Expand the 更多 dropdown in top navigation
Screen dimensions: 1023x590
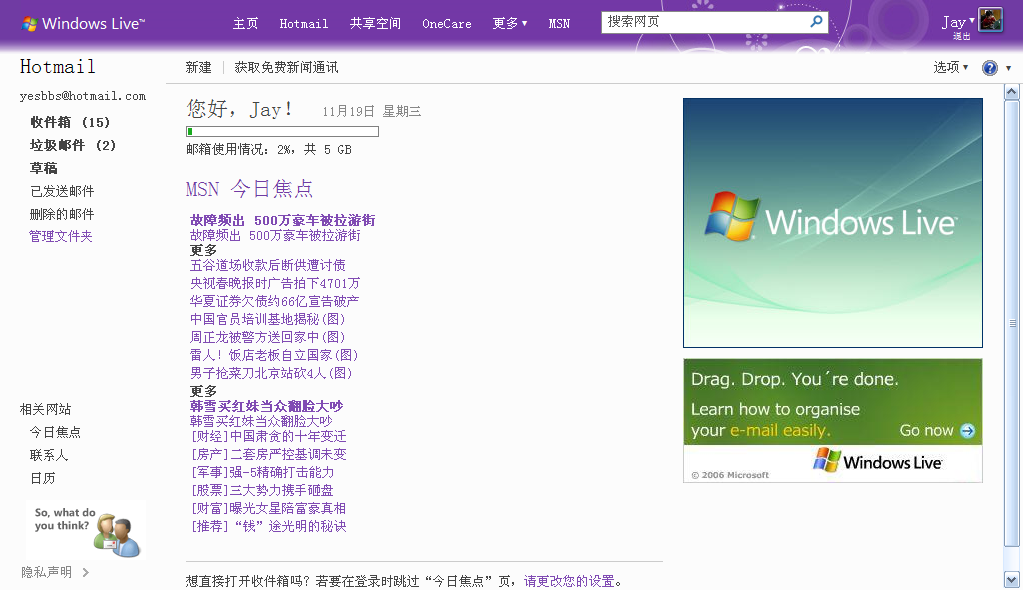coord(510,23)
